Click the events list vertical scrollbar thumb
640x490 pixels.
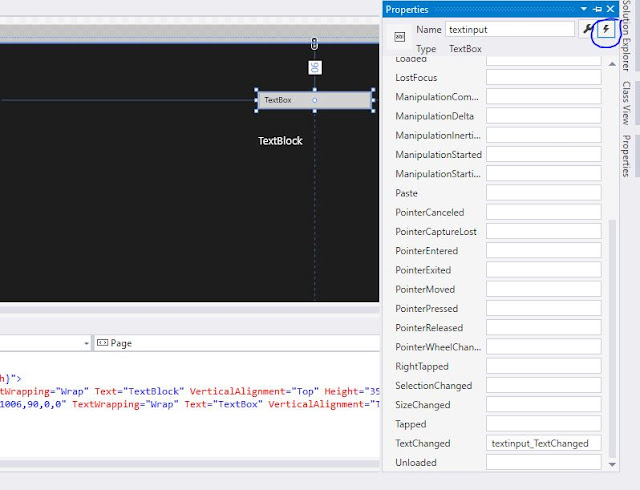pos(612,339)
